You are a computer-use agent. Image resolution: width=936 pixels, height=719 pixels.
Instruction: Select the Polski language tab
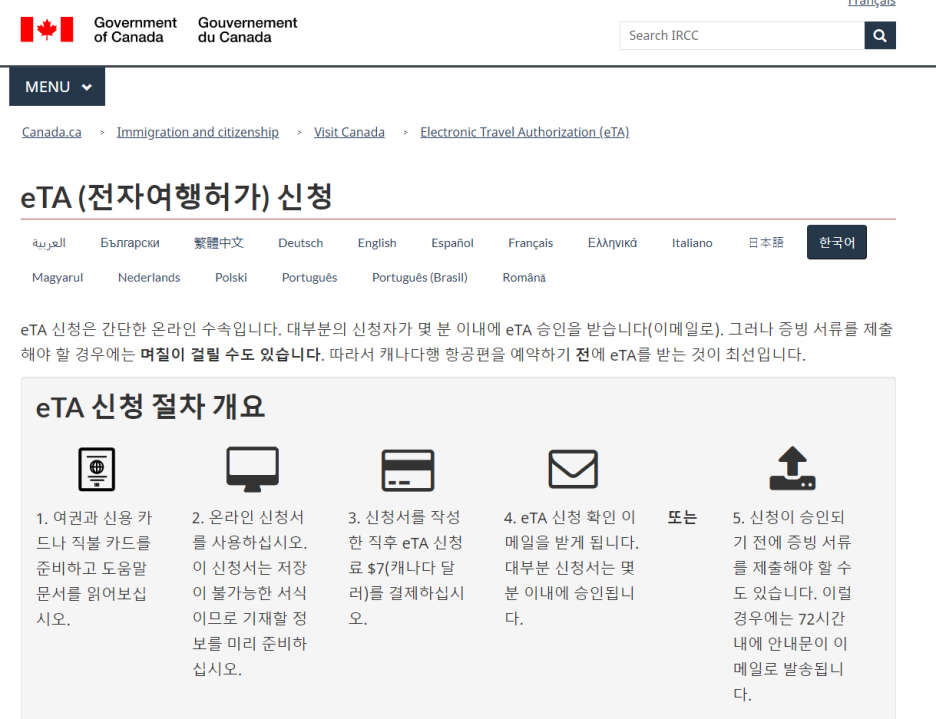click(231, 277)
